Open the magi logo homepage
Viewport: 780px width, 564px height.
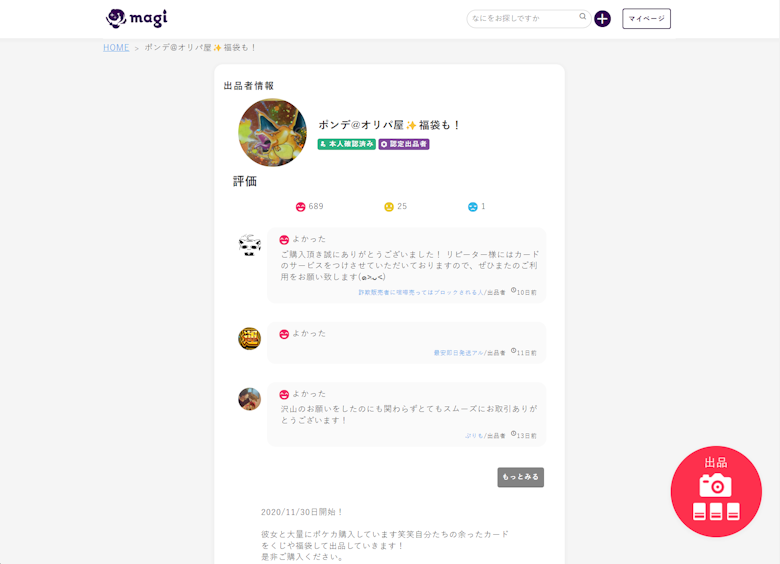(x=136, y=18)
